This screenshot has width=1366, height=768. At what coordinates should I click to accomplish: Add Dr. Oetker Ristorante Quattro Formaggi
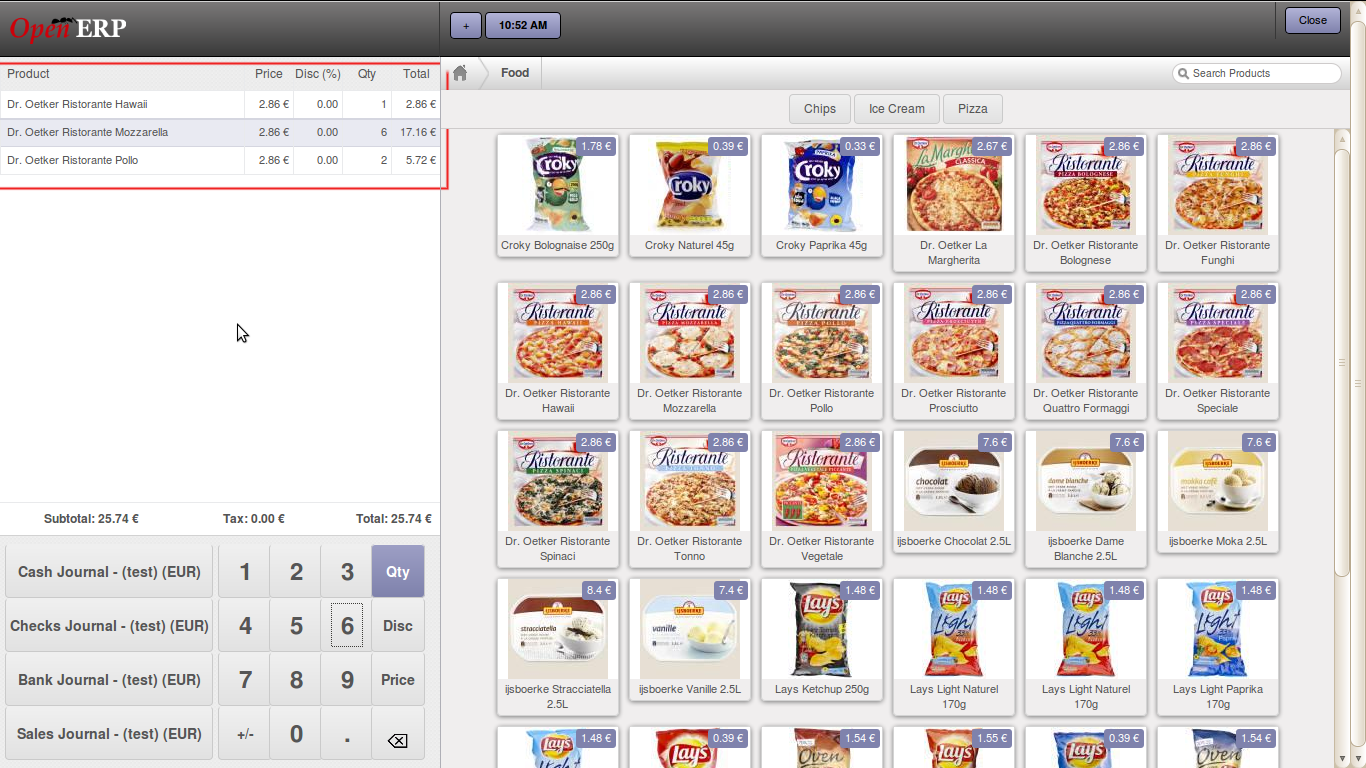[1086, 351]
